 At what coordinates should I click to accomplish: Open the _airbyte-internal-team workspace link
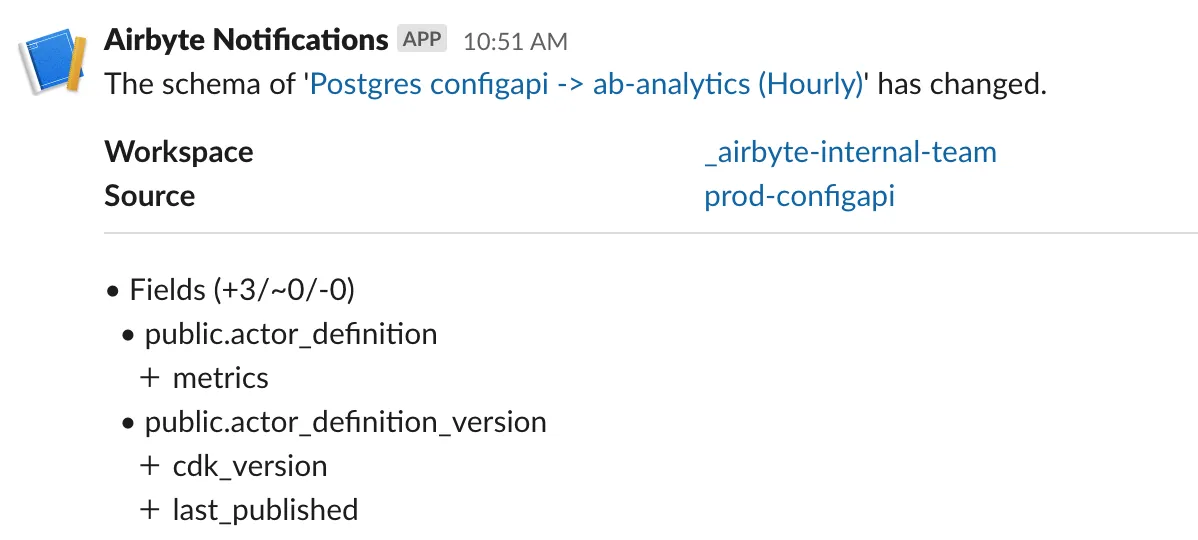pyautogui.click(x=850, y=152)
